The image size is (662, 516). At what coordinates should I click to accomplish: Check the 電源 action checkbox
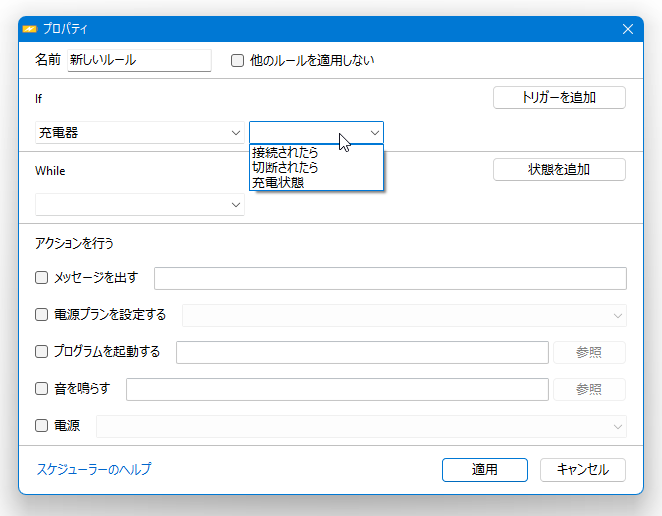coord(41,425)
